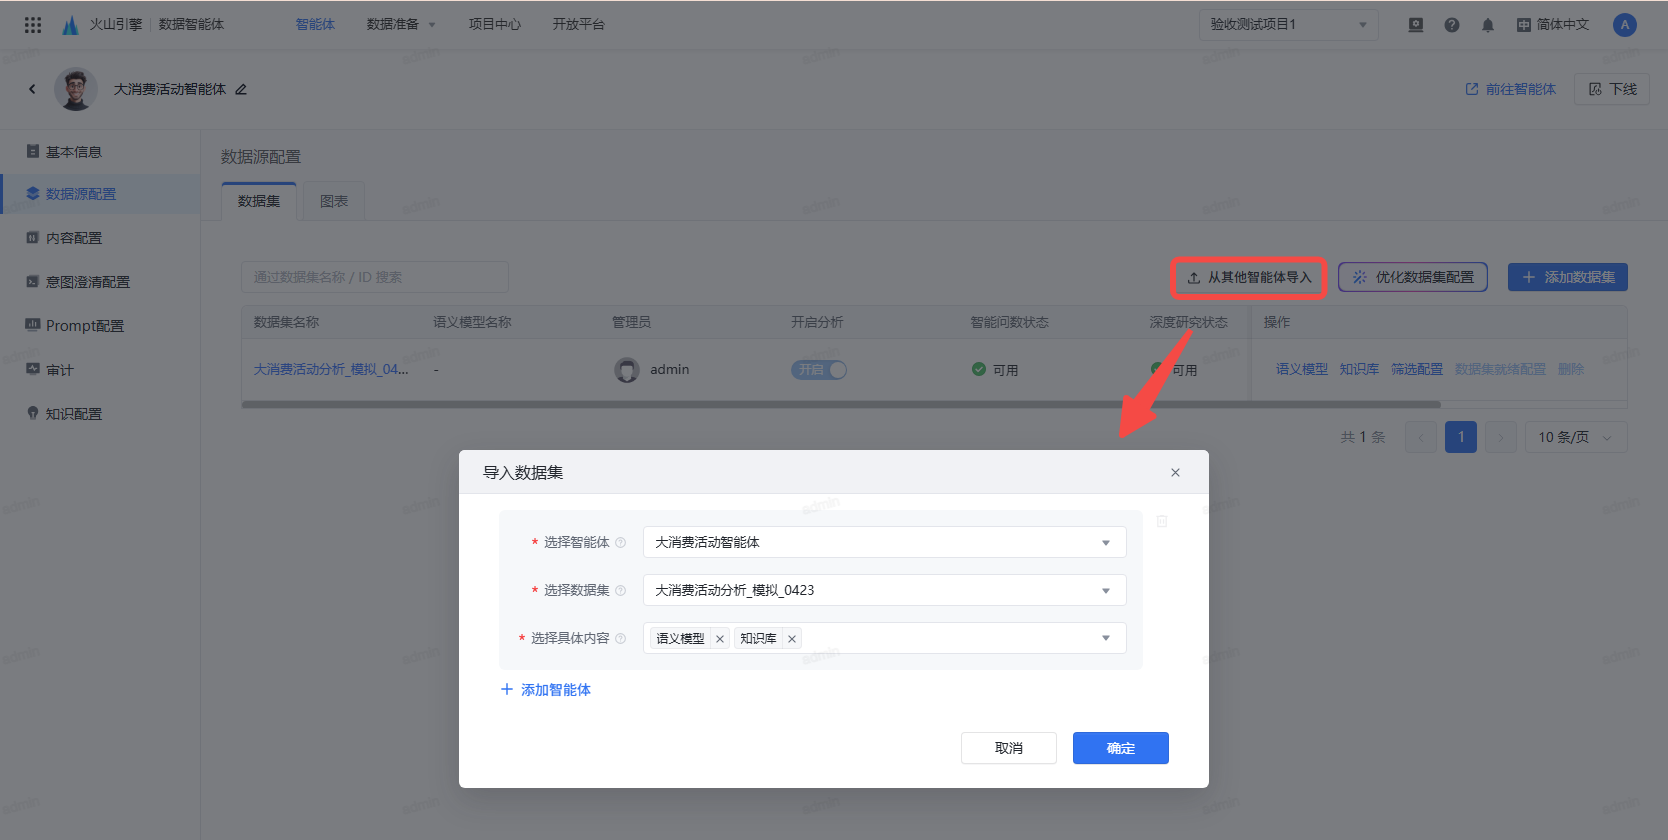Click the help icon beside 选择智能体
This screenshot has height=840, width=1668.
point(621,542)
